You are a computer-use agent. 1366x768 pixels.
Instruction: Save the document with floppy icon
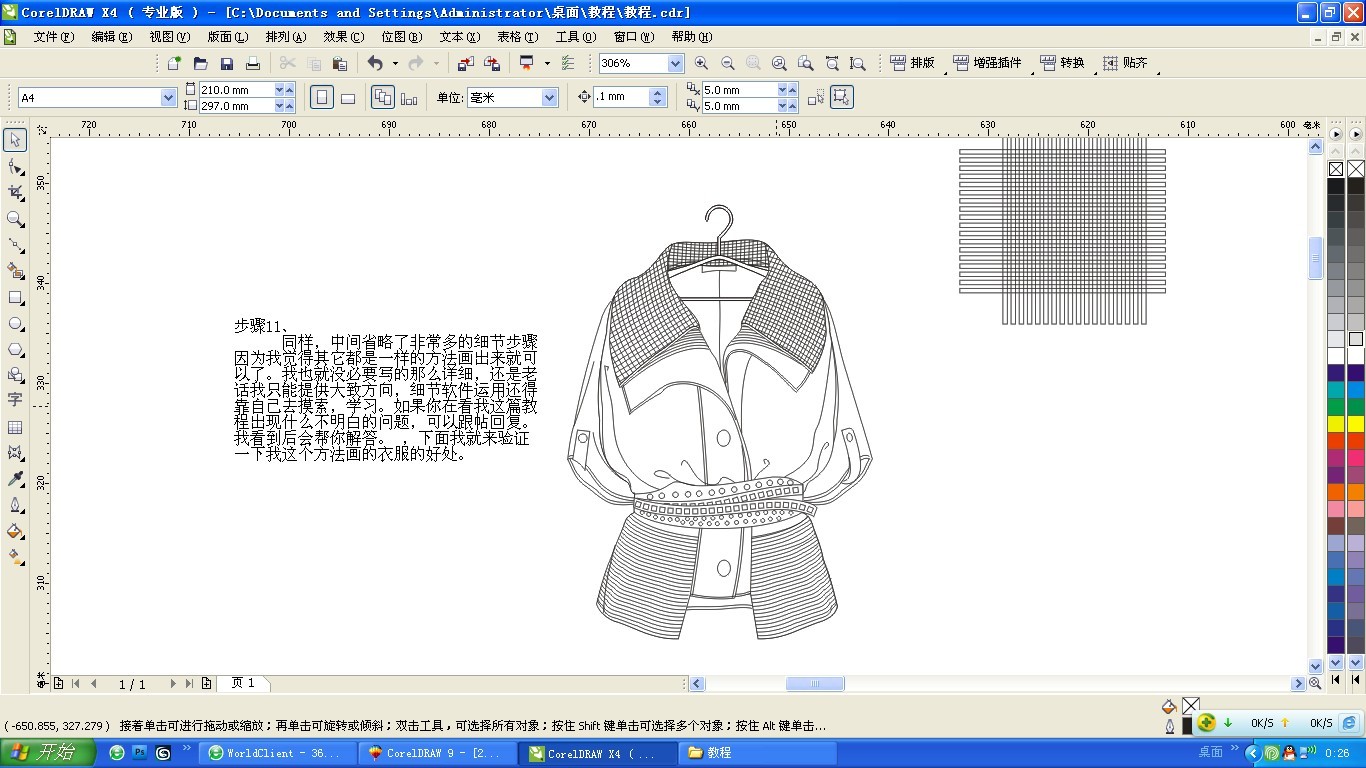click(227, 63)
